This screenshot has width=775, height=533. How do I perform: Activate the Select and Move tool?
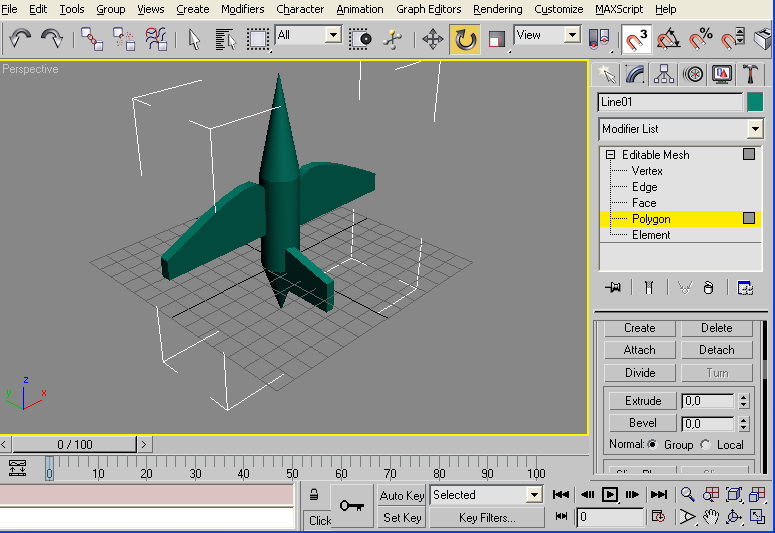pyautogui.click(x=432, y=39)
